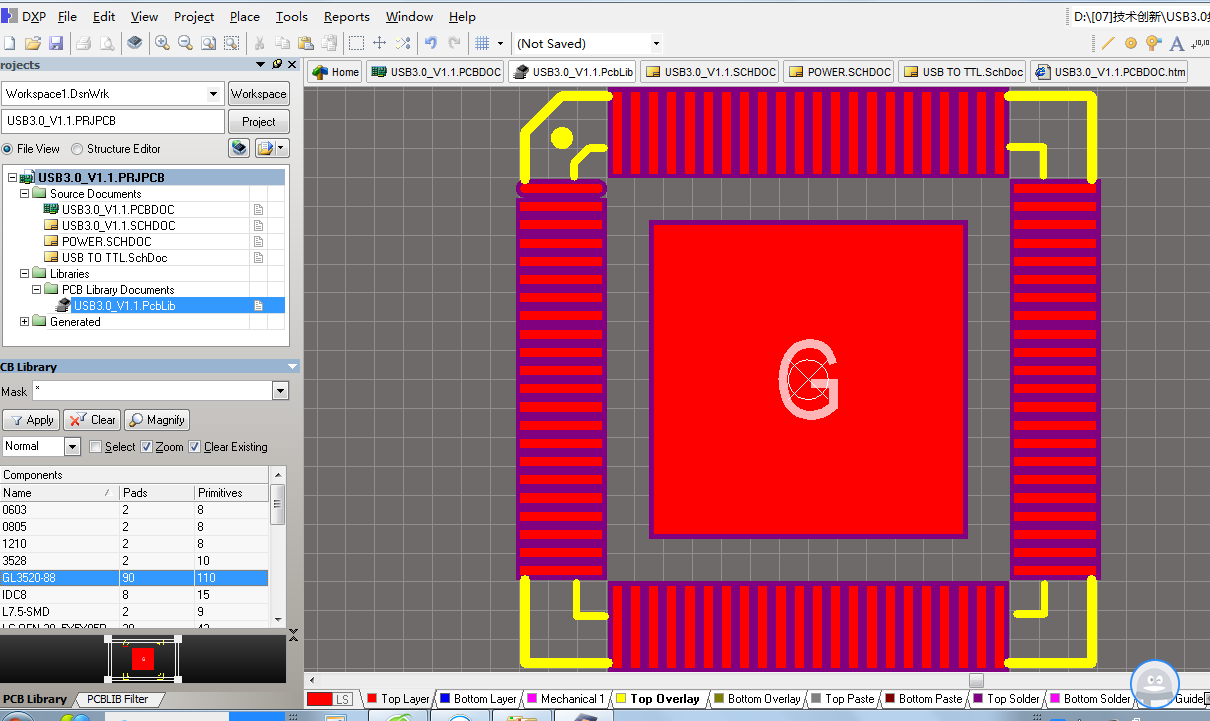The width and height of the screenshot is (1210, 721).
Task: Click the Paste clipboard icon
Action: click(x=305, y=43)
